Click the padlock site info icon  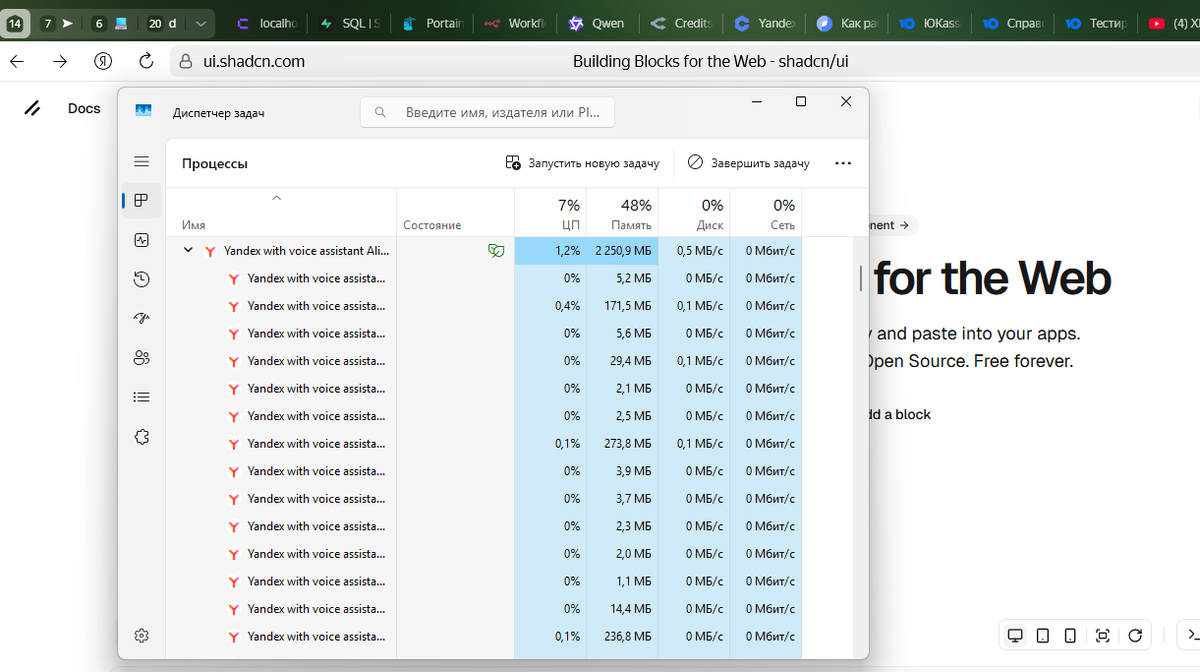coord(184,61)
